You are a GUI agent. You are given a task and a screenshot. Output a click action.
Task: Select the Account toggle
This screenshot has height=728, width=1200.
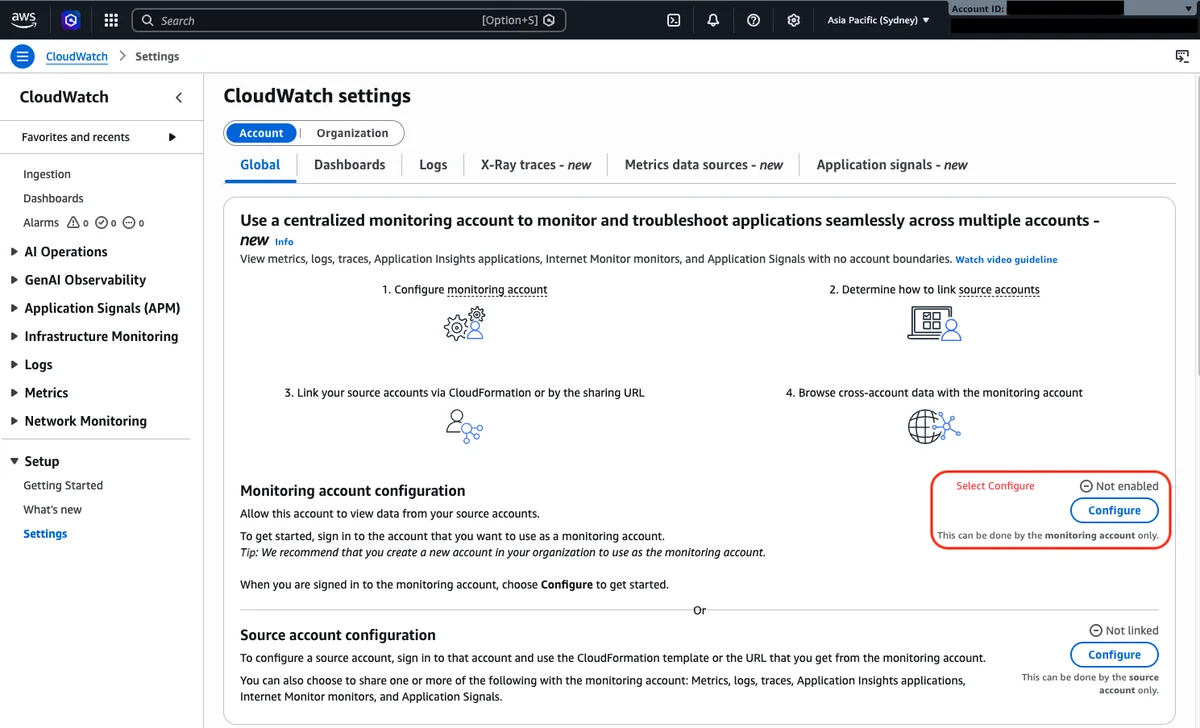[261, 133]
